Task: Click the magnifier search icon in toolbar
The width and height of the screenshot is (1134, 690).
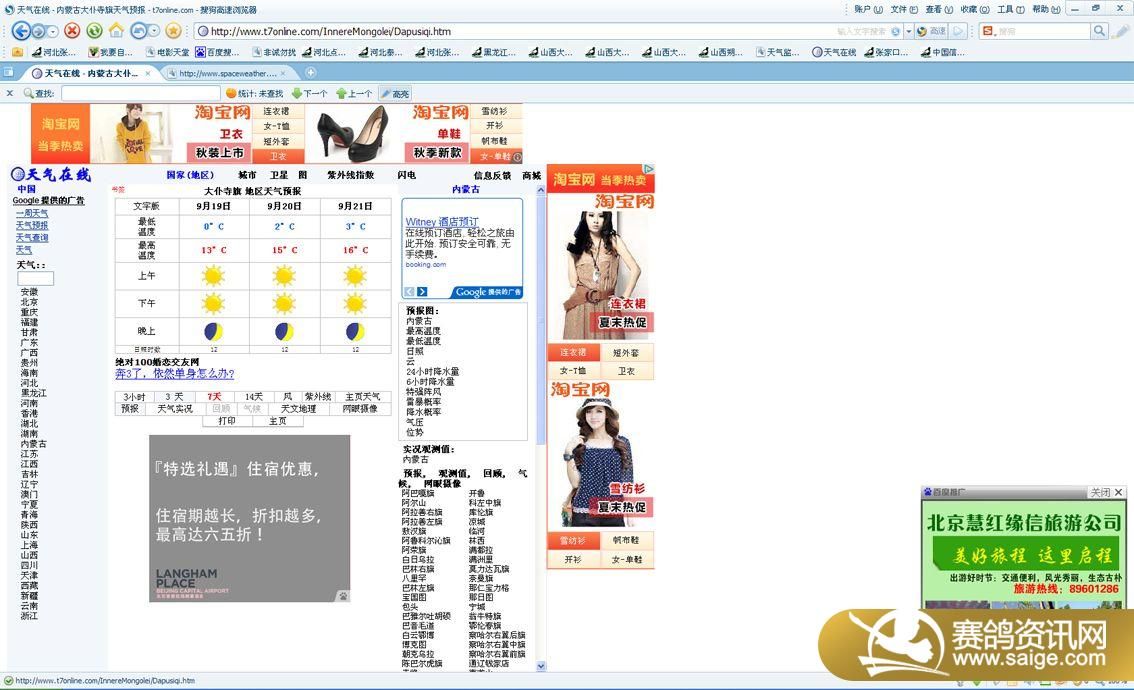Action: [x=1099, y=31]
